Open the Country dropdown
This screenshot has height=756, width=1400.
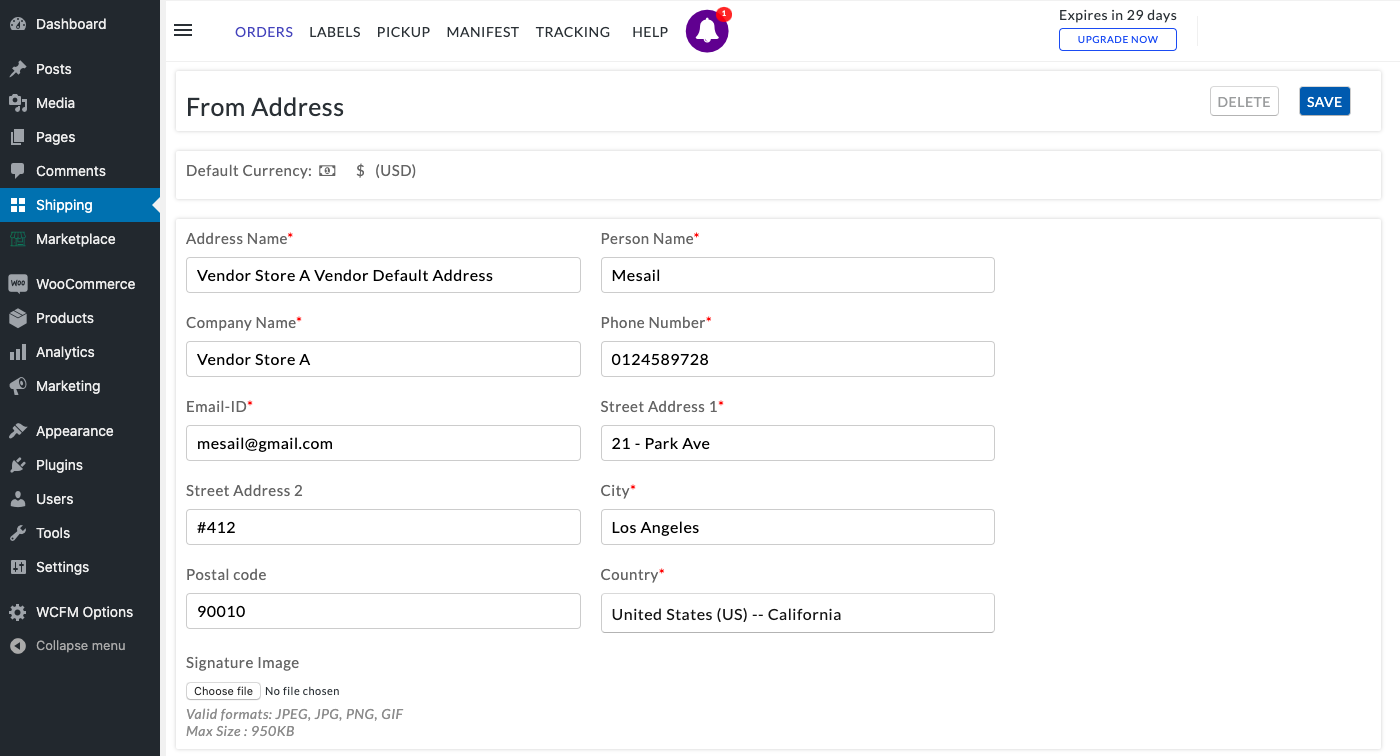(x=798, y=614)
